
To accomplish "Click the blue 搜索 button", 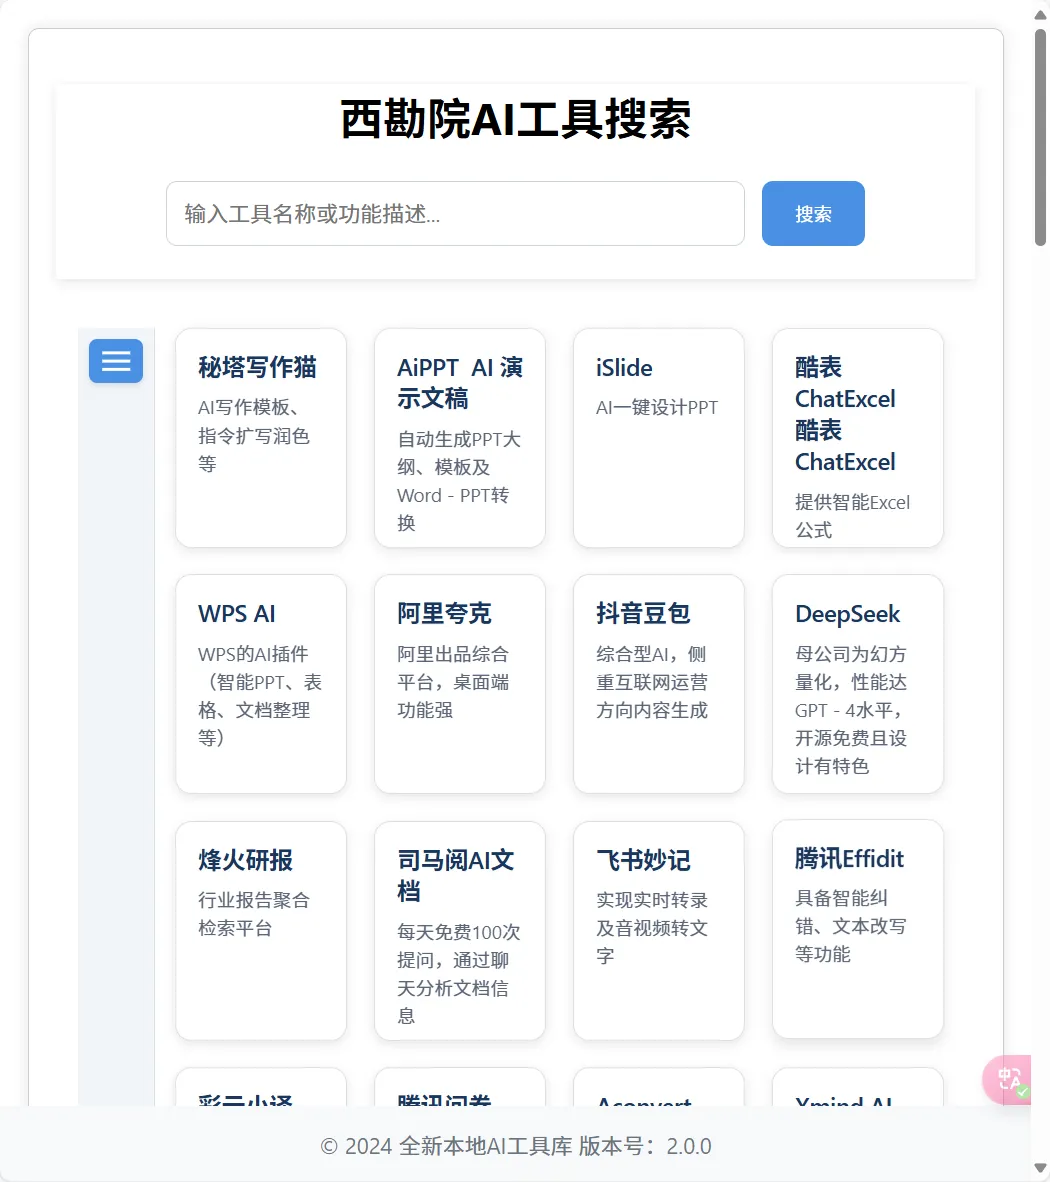I will click(x=813, y=213).
